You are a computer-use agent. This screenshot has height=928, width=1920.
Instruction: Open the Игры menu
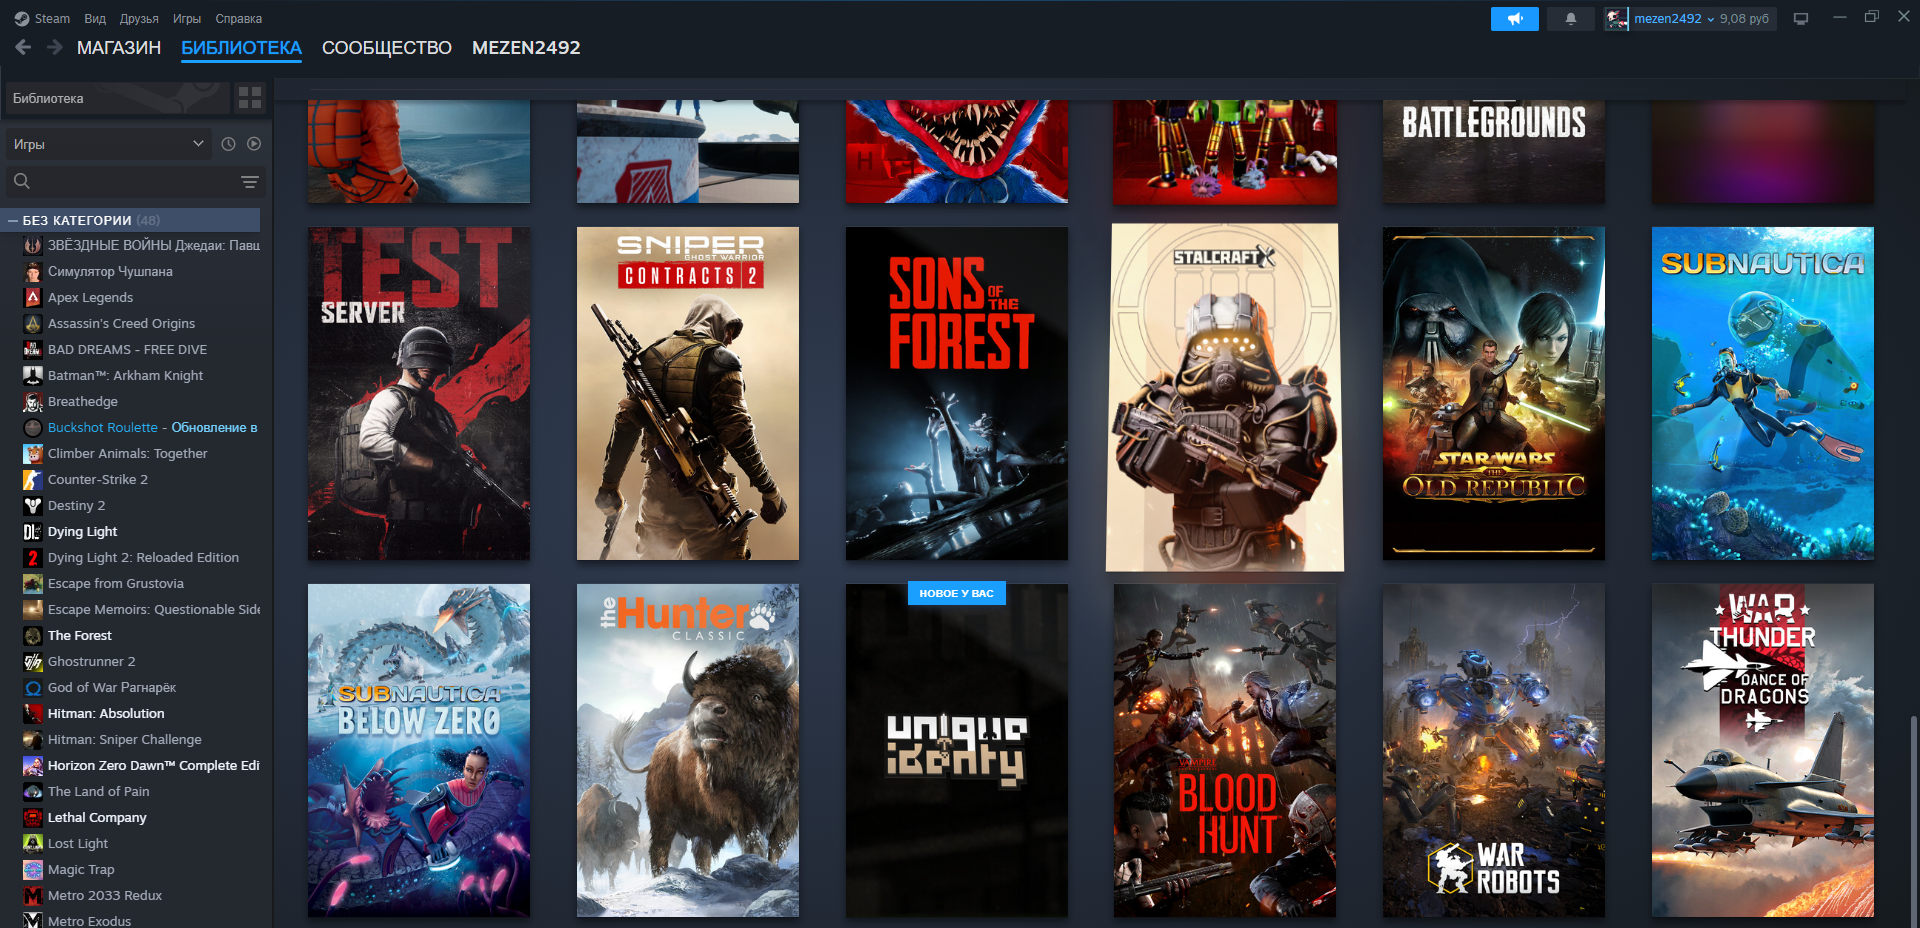(x=187, y=18)
